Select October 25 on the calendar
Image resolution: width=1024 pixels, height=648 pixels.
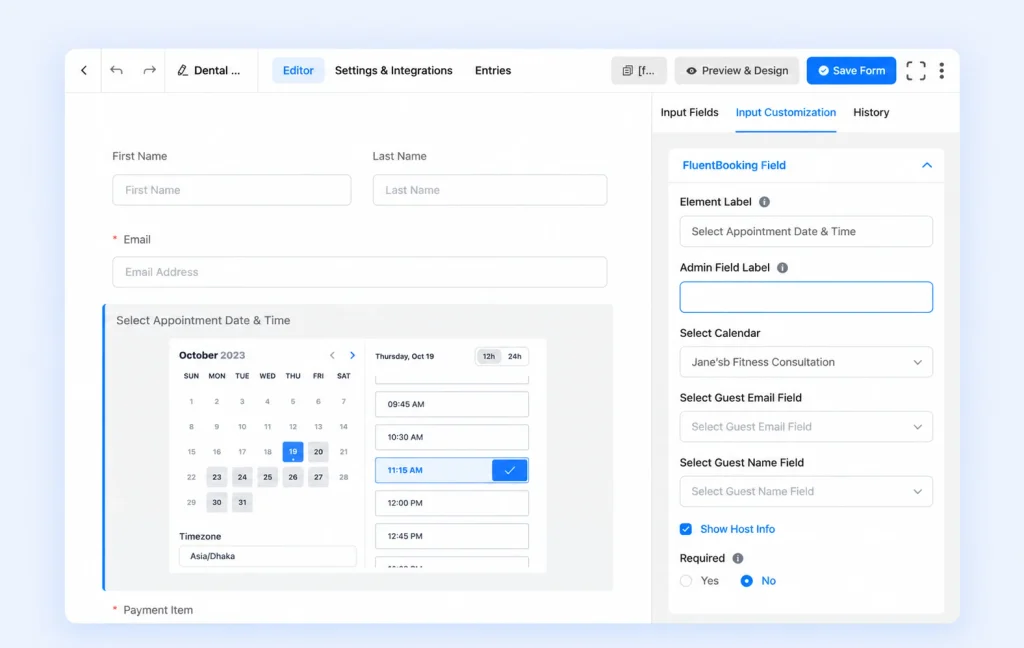tap(267, 477)
